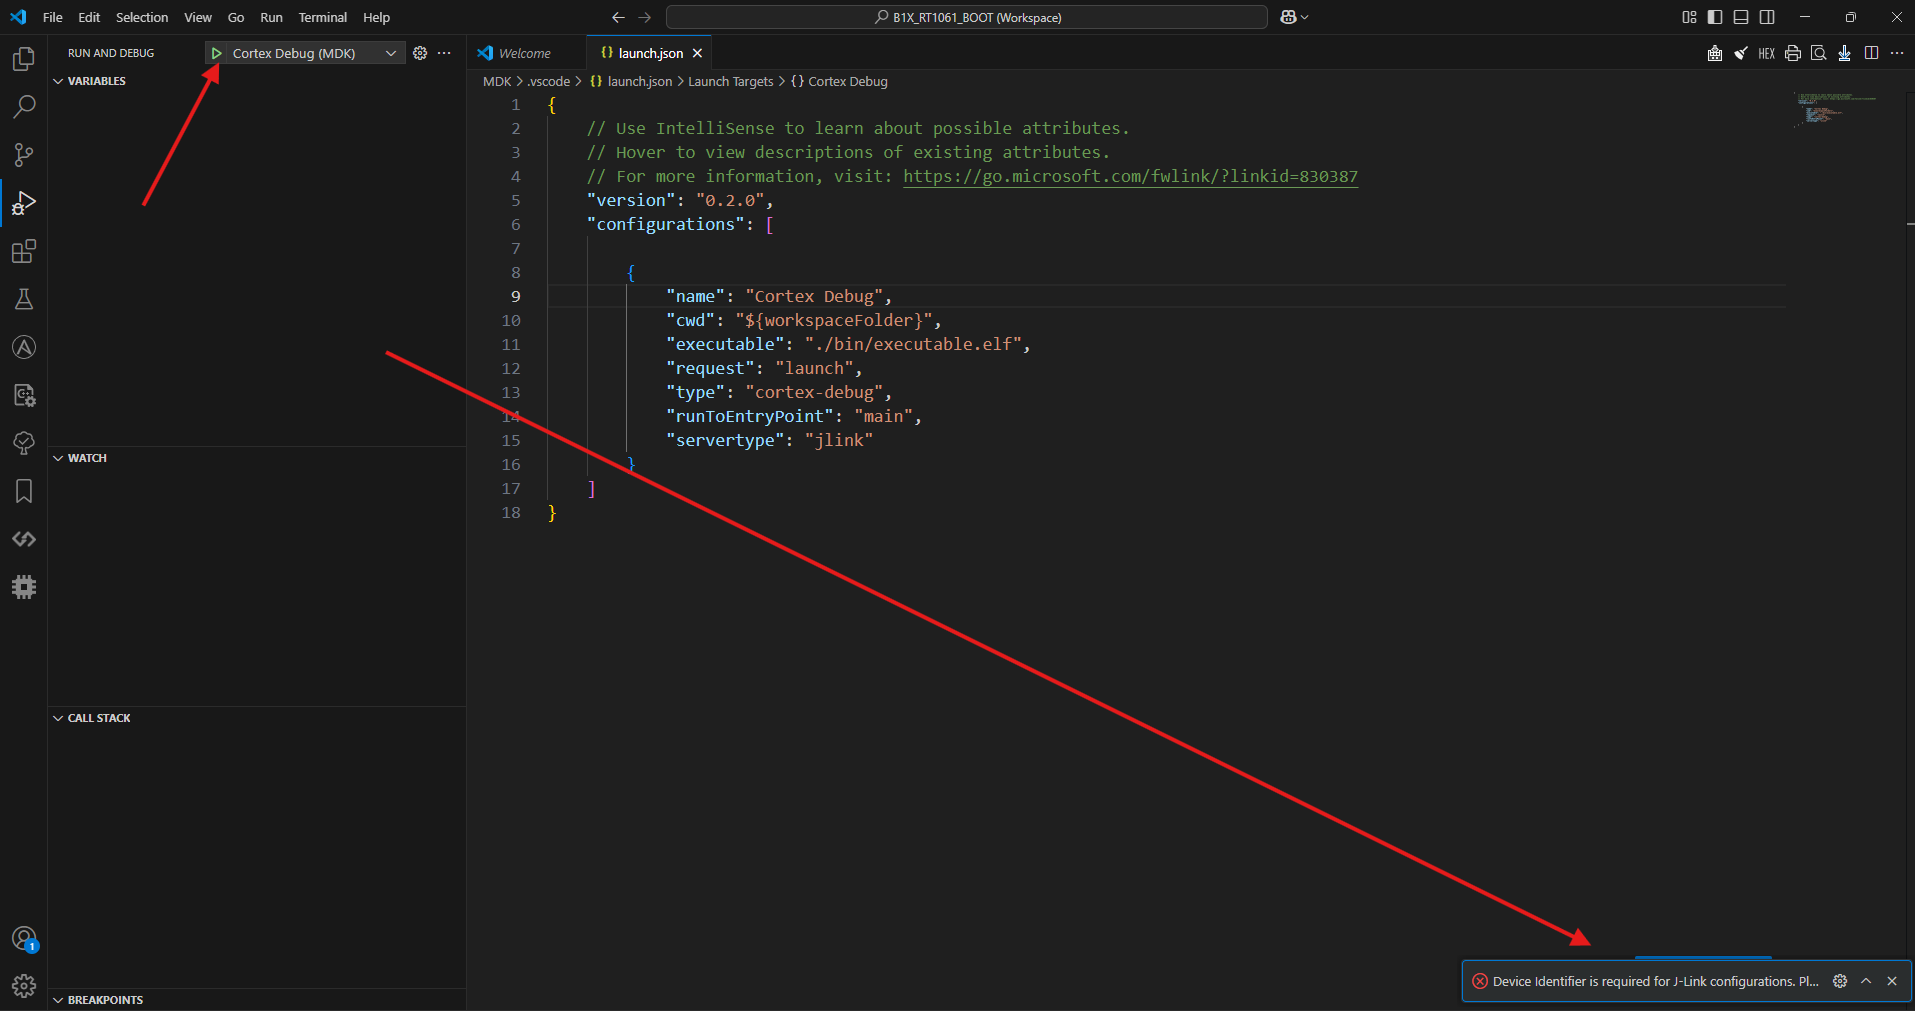1915x1011 pixels.
Task: Open the Testing flask view
Action: (x=23, y=299)
